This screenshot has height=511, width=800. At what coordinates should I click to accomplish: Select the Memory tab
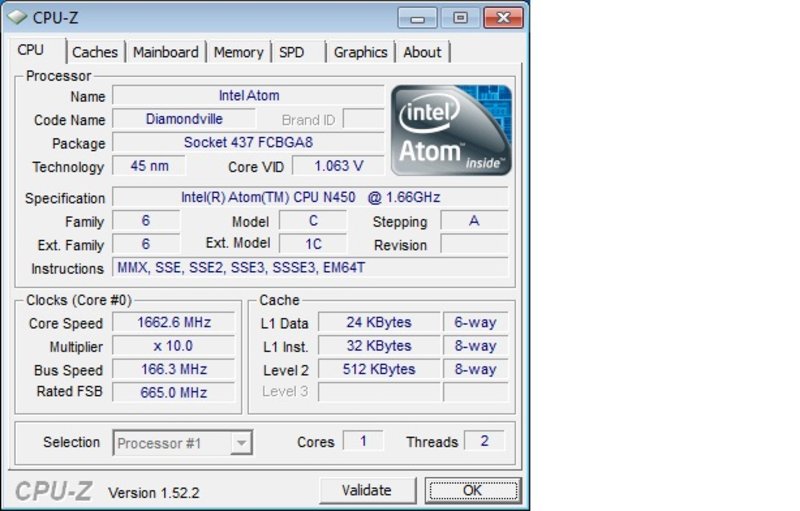[238, 52]
